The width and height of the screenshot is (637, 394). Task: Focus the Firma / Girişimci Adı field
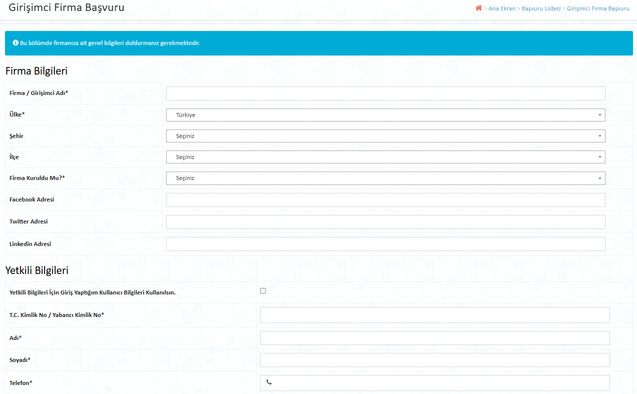(x=386, y=93)
